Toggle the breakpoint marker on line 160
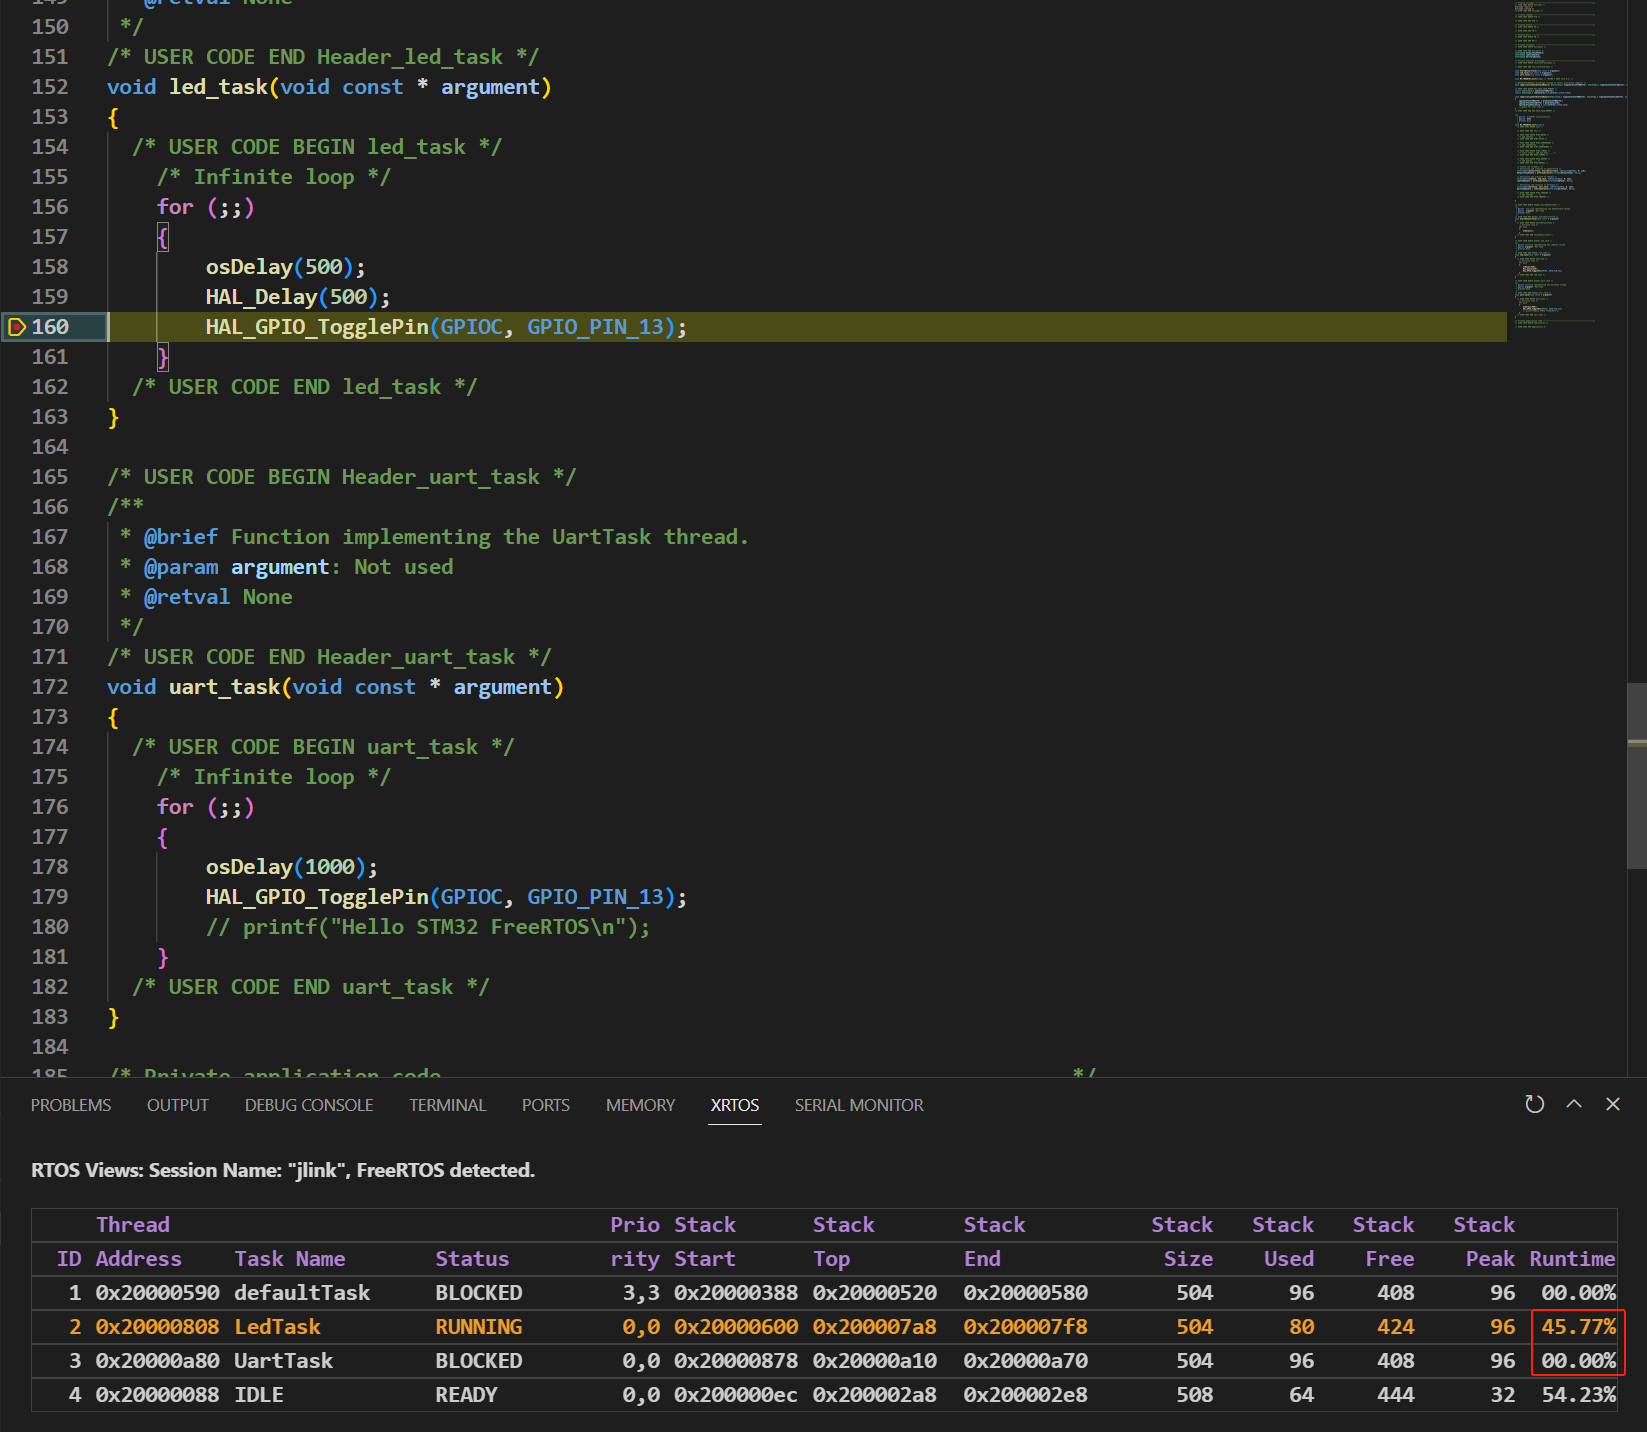The height and width of the screenshot is (1432, 1647). pyautogui.click(x=16, y=327)
